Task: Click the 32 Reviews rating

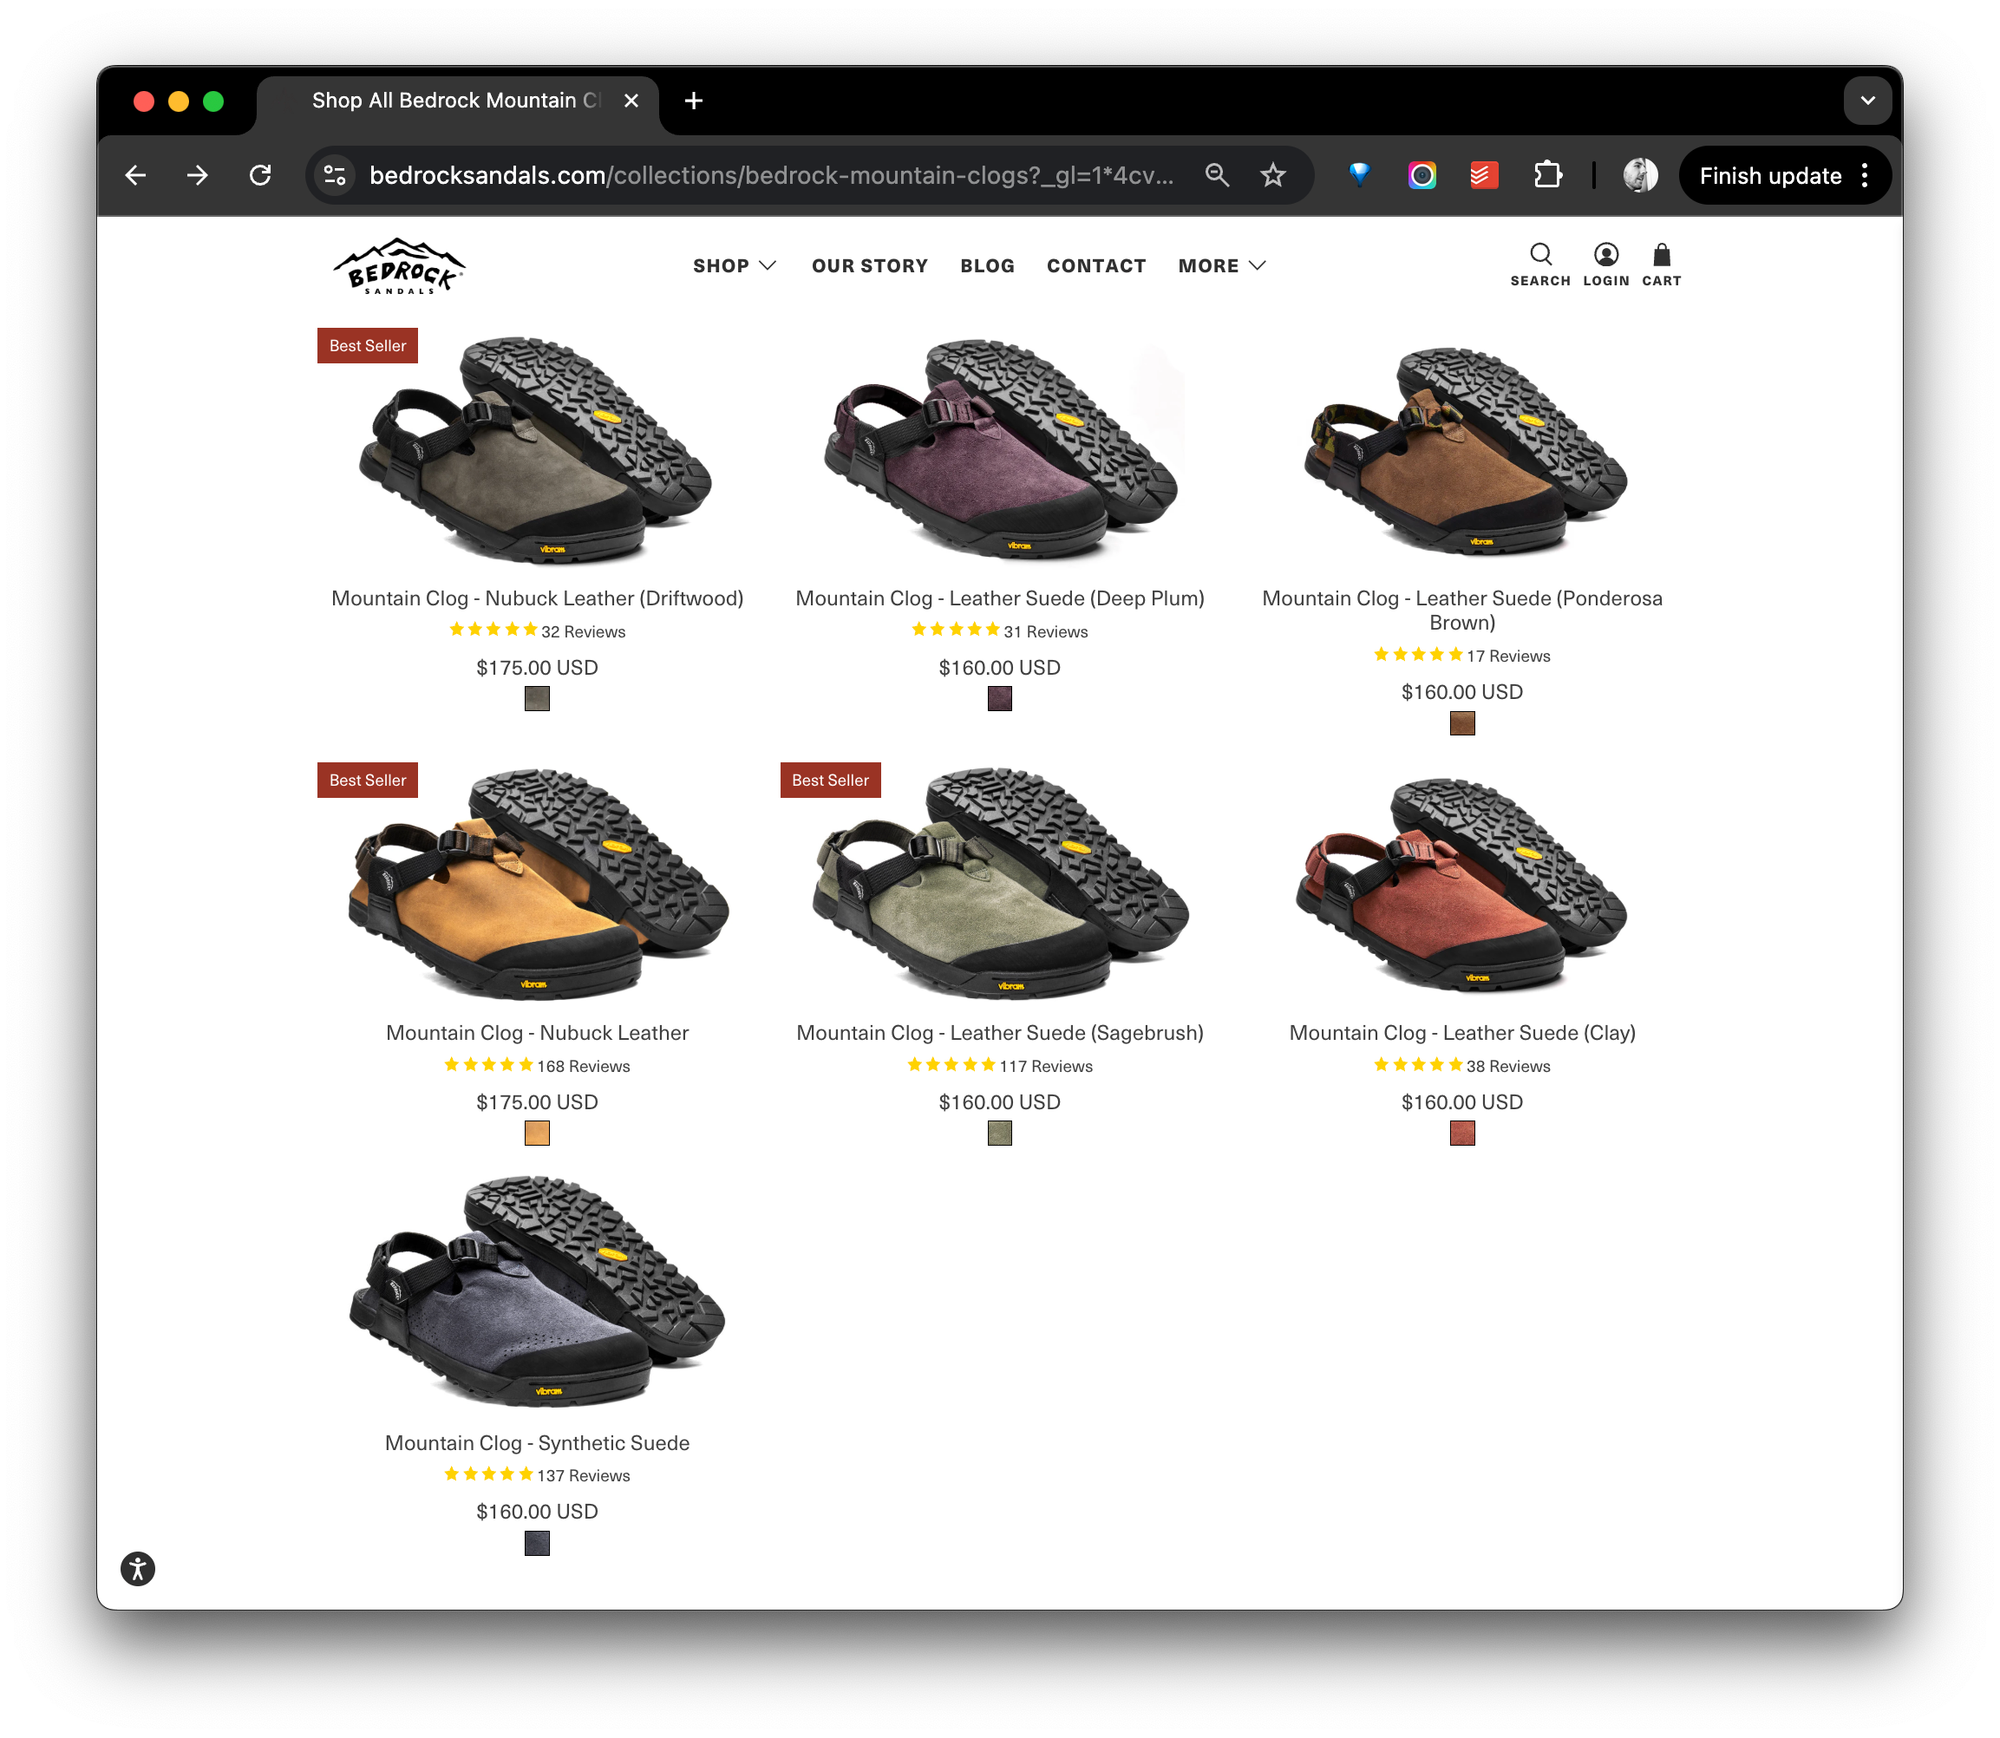Action: click(537, 631)
